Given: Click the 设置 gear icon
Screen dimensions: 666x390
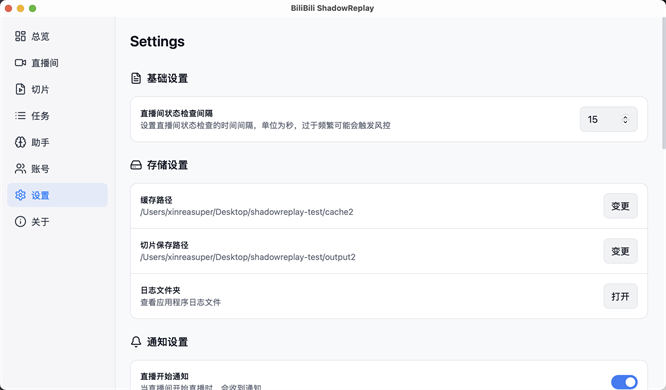Looking at the screenshot, I should [20, 195].
